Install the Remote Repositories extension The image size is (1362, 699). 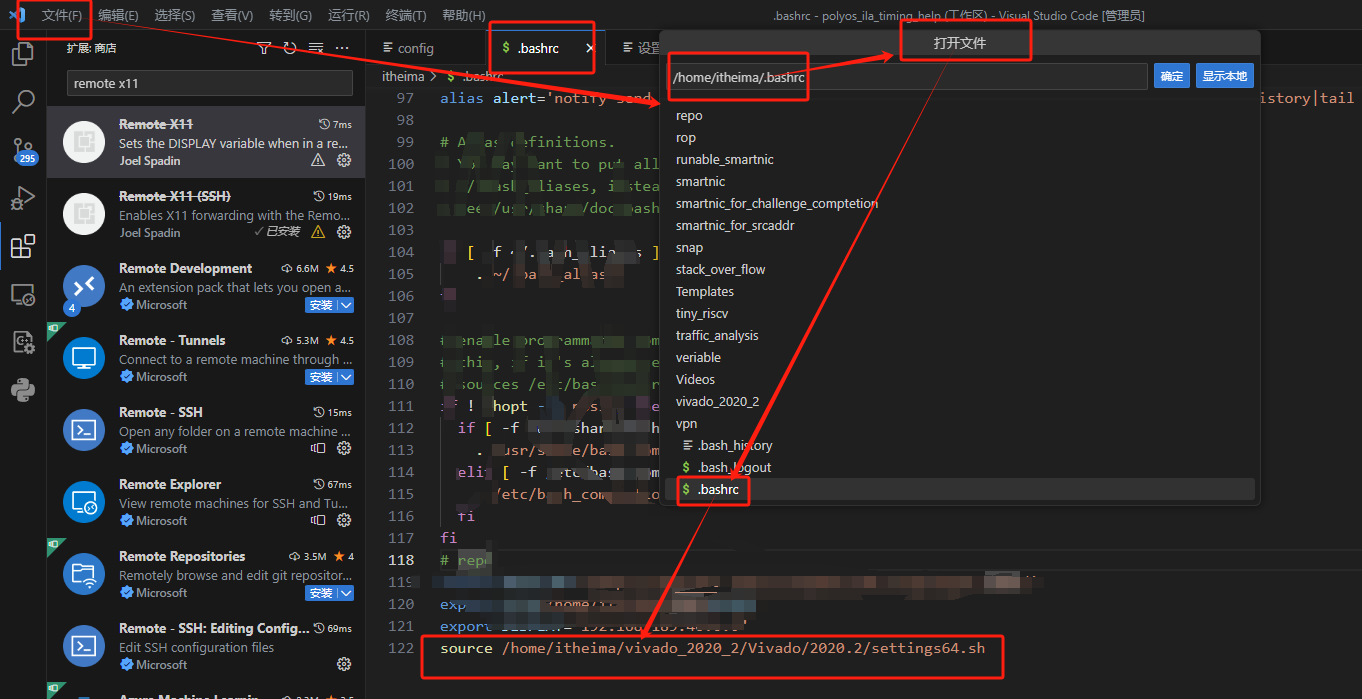321,593
